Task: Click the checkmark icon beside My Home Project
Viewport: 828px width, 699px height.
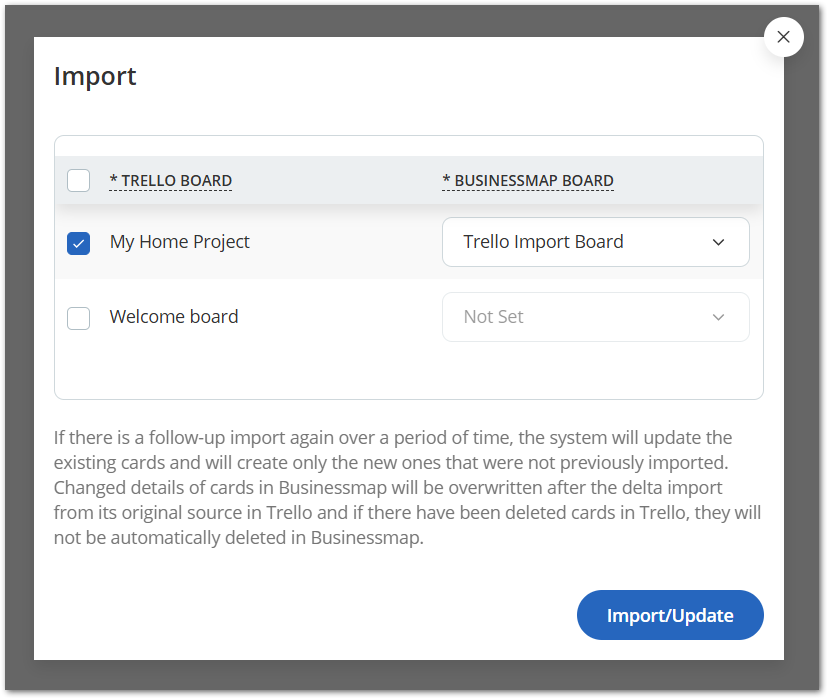Action: pos(78,243)
